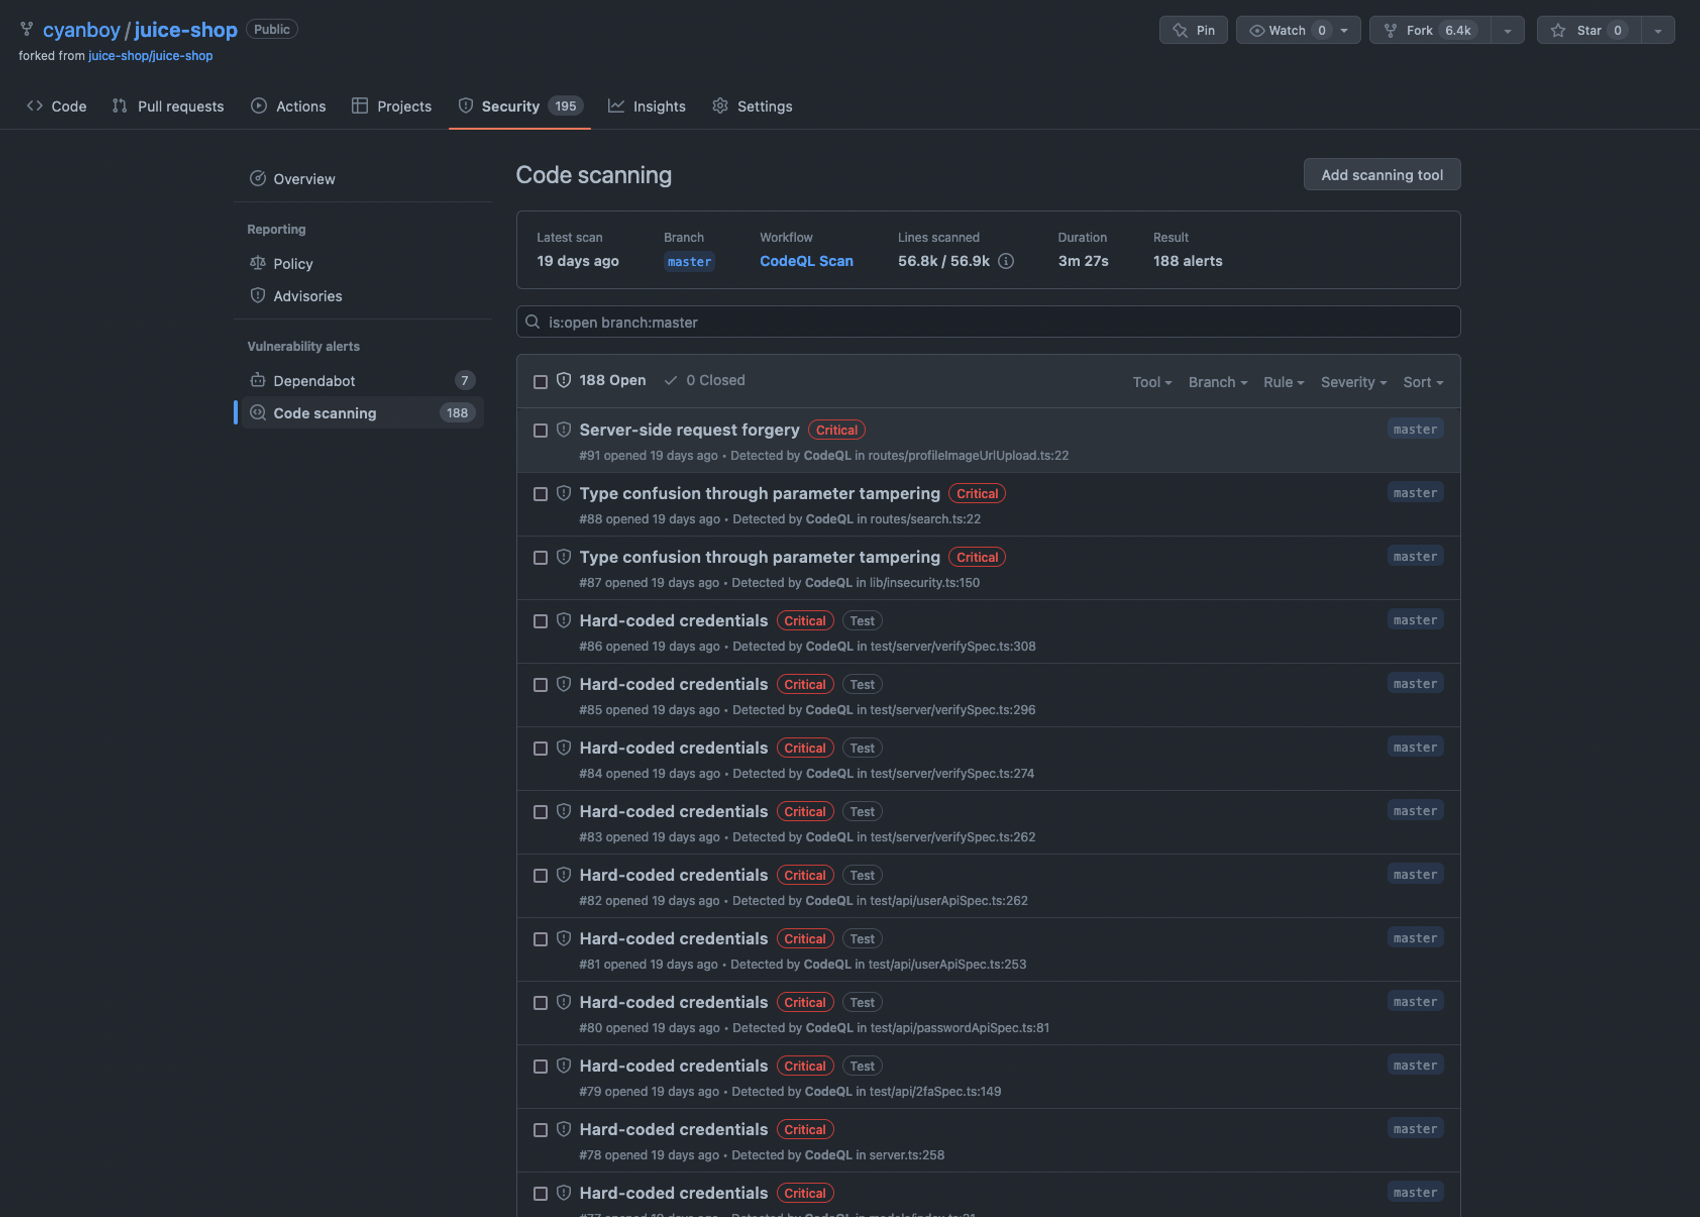1700x1217 pixels.
Task: Show the 0 Closed alerts
Action: 705,380
